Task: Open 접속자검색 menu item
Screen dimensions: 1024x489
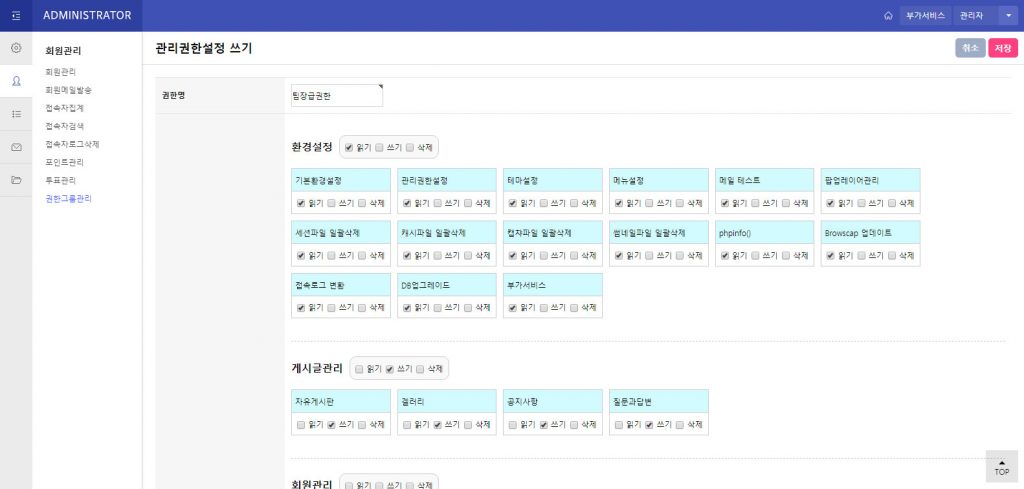Action: coord(65,126)
